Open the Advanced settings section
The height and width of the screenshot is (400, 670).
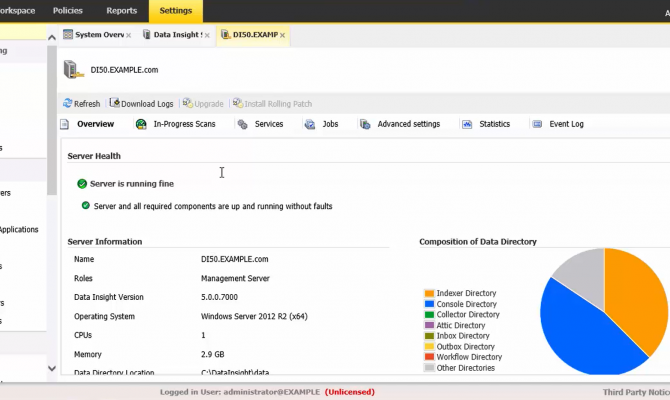(408, 124)
